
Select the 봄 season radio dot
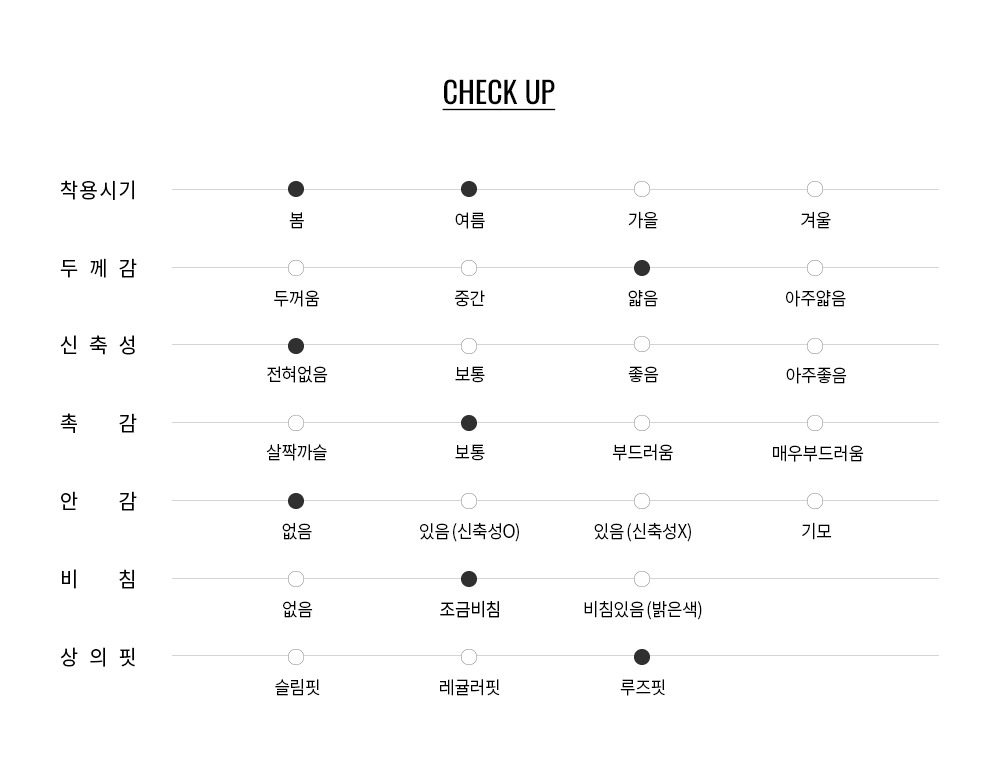tap(296, 189)
